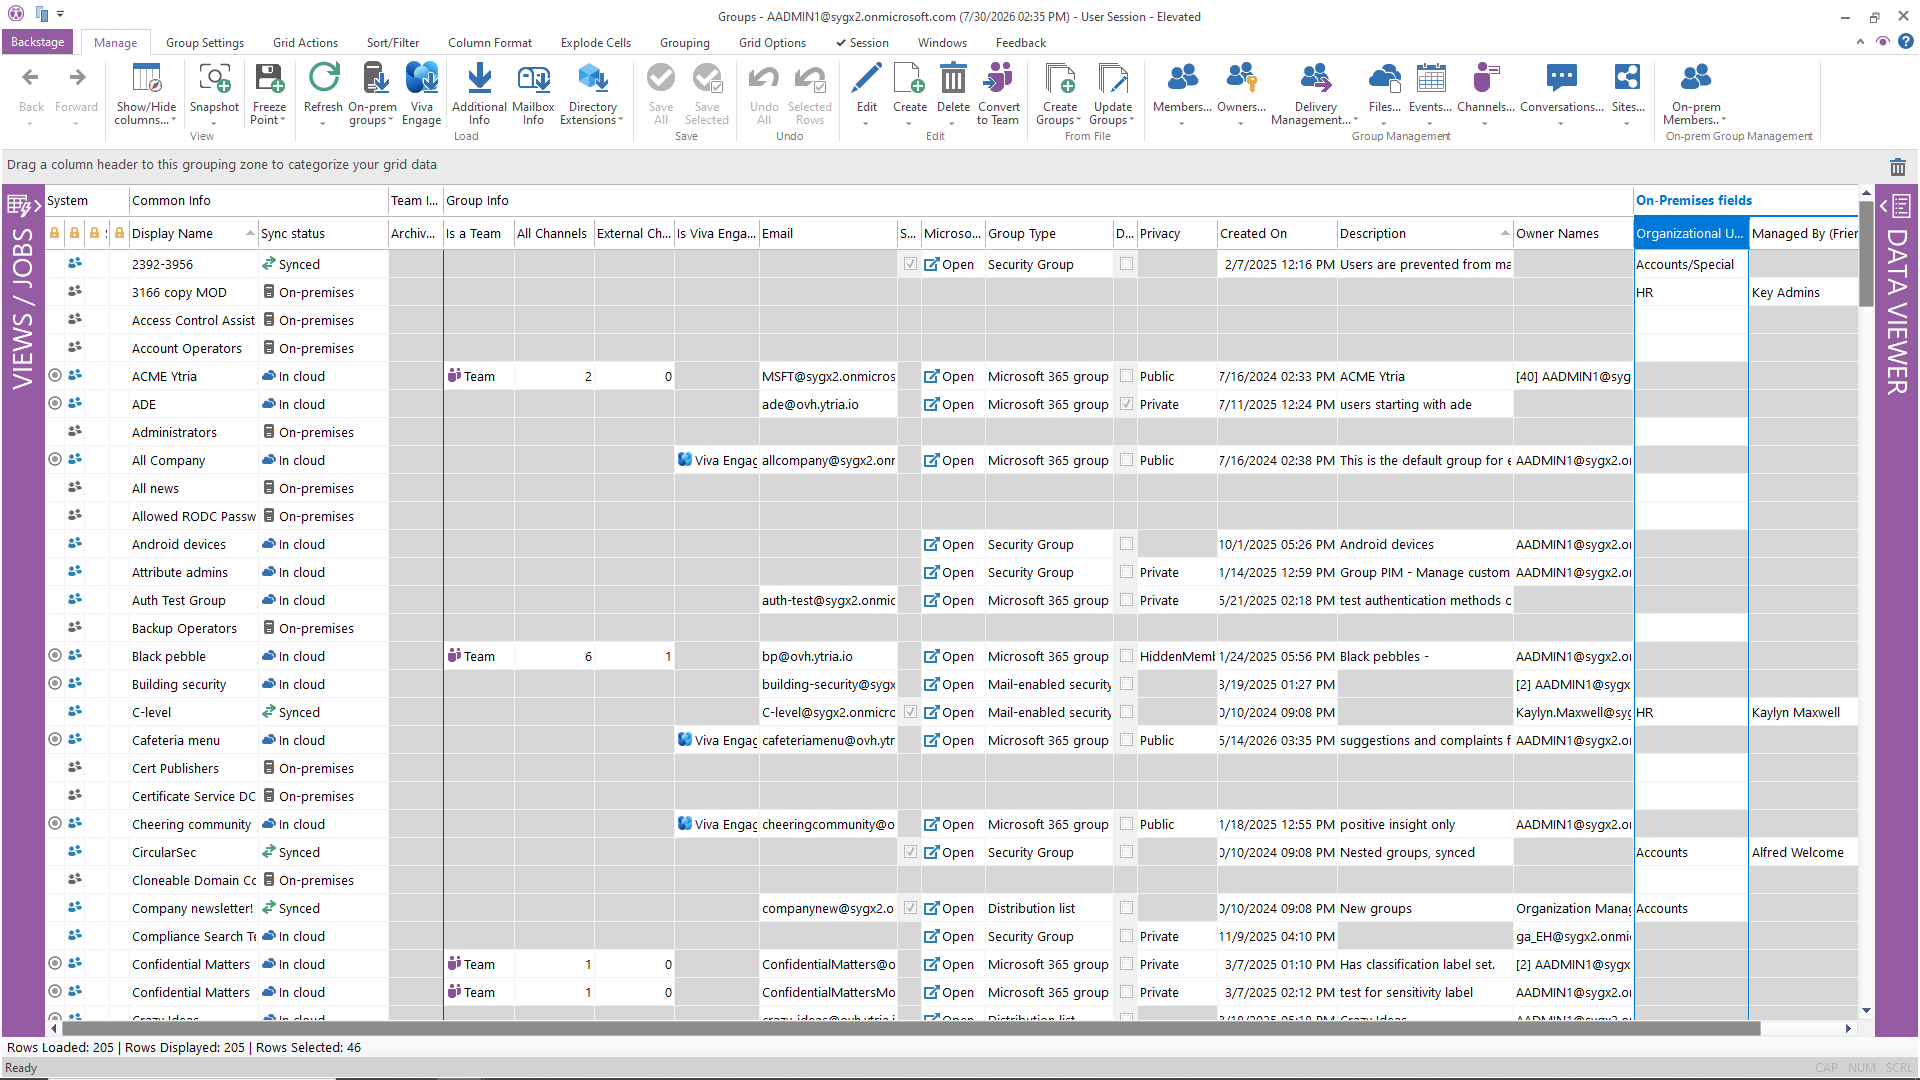Open link for ACME Ytria group
This screenshot has height=1080, width=1920.
point(949,376)
